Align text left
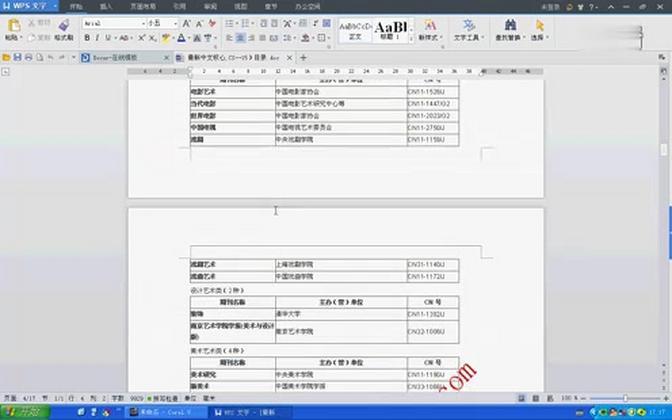The width and height of the screenshot is (672, 420). [x=230, y=38]
